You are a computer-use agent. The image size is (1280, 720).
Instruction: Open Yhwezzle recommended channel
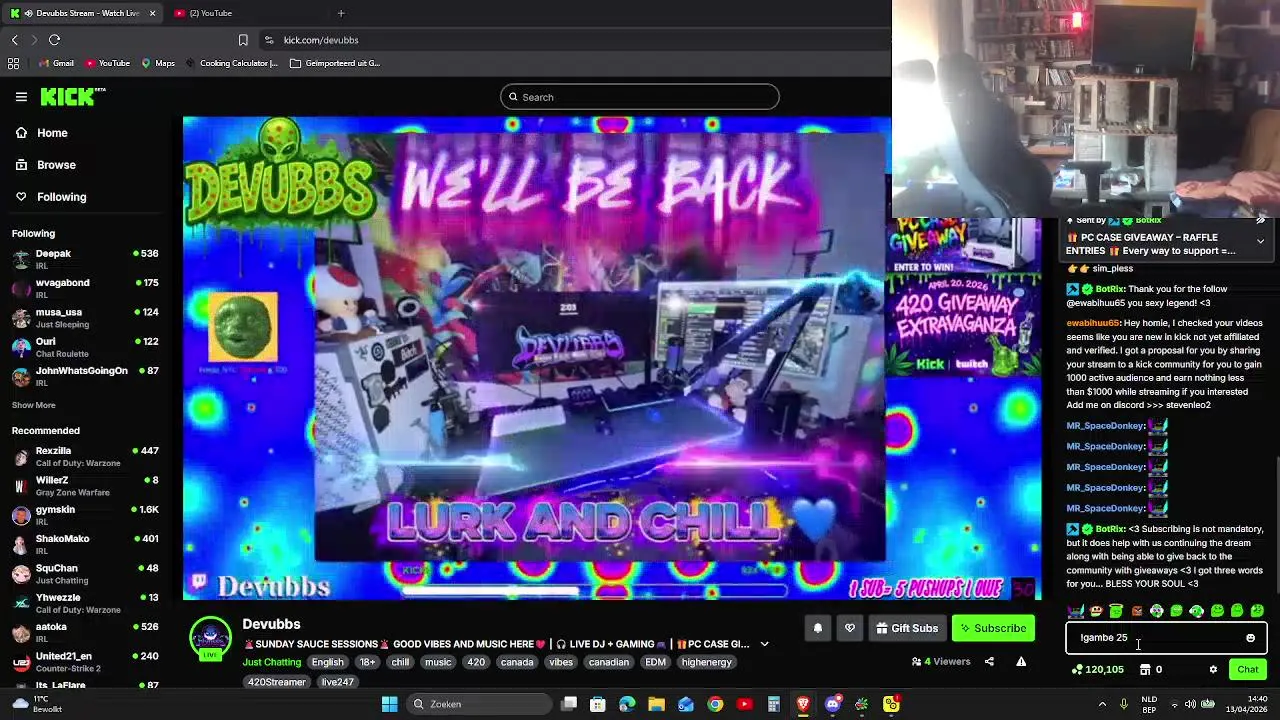[85, 603]
